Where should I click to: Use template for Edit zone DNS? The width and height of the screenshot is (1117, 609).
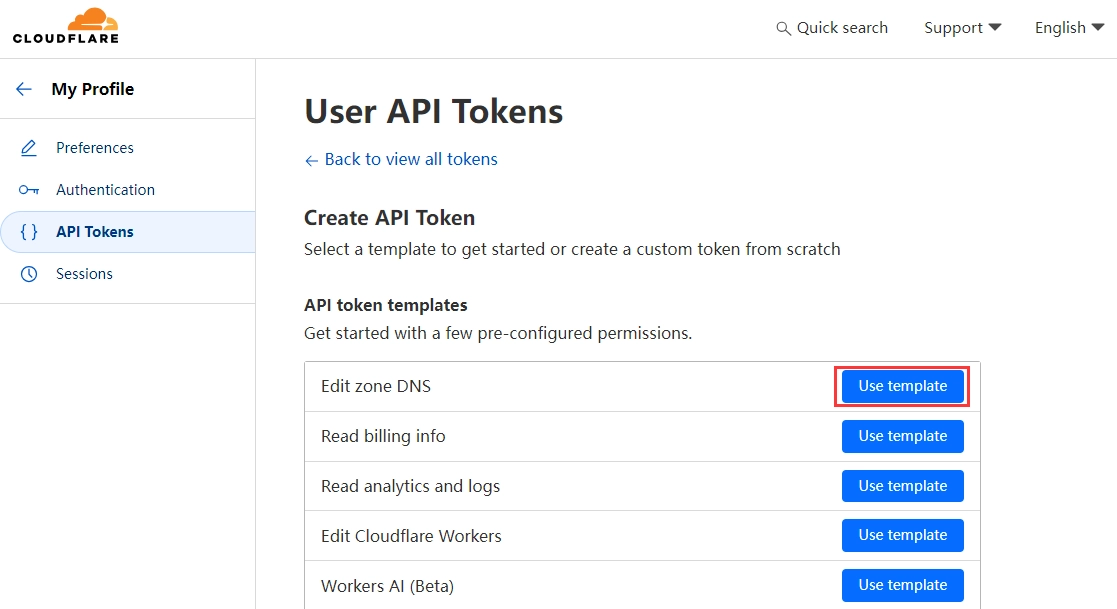(902, 386)
